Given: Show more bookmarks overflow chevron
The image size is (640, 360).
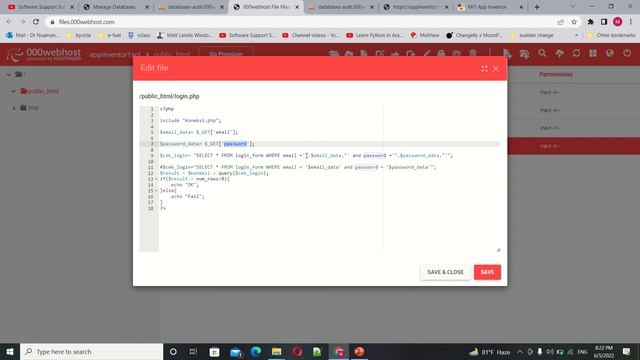Looking at the screenshot, I should click(x=576, y=36).
